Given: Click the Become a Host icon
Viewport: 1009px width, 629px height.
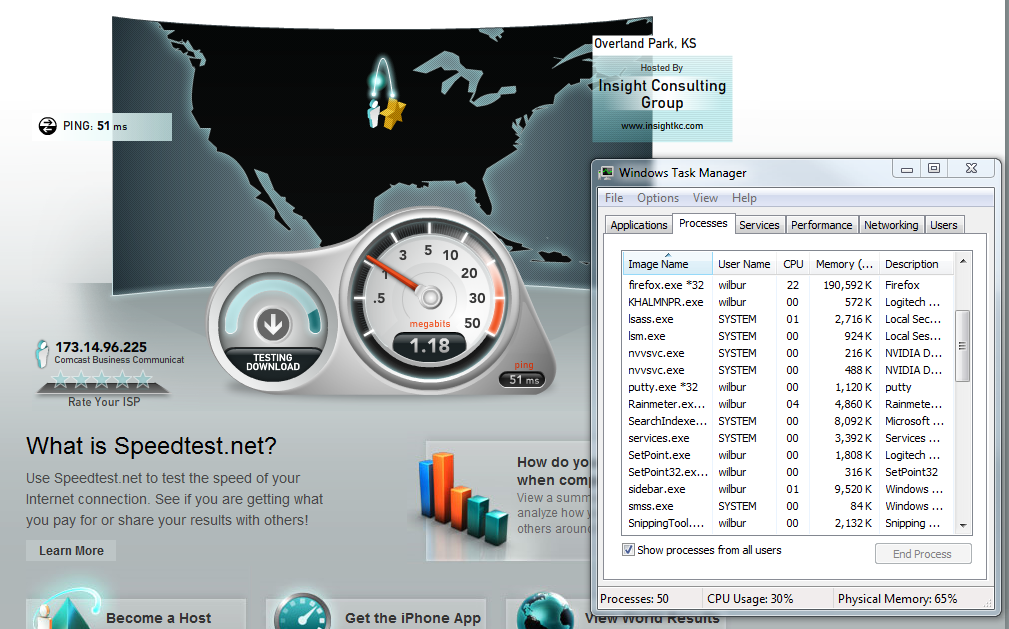Looking at the screenshot, I should coord(68,610).
